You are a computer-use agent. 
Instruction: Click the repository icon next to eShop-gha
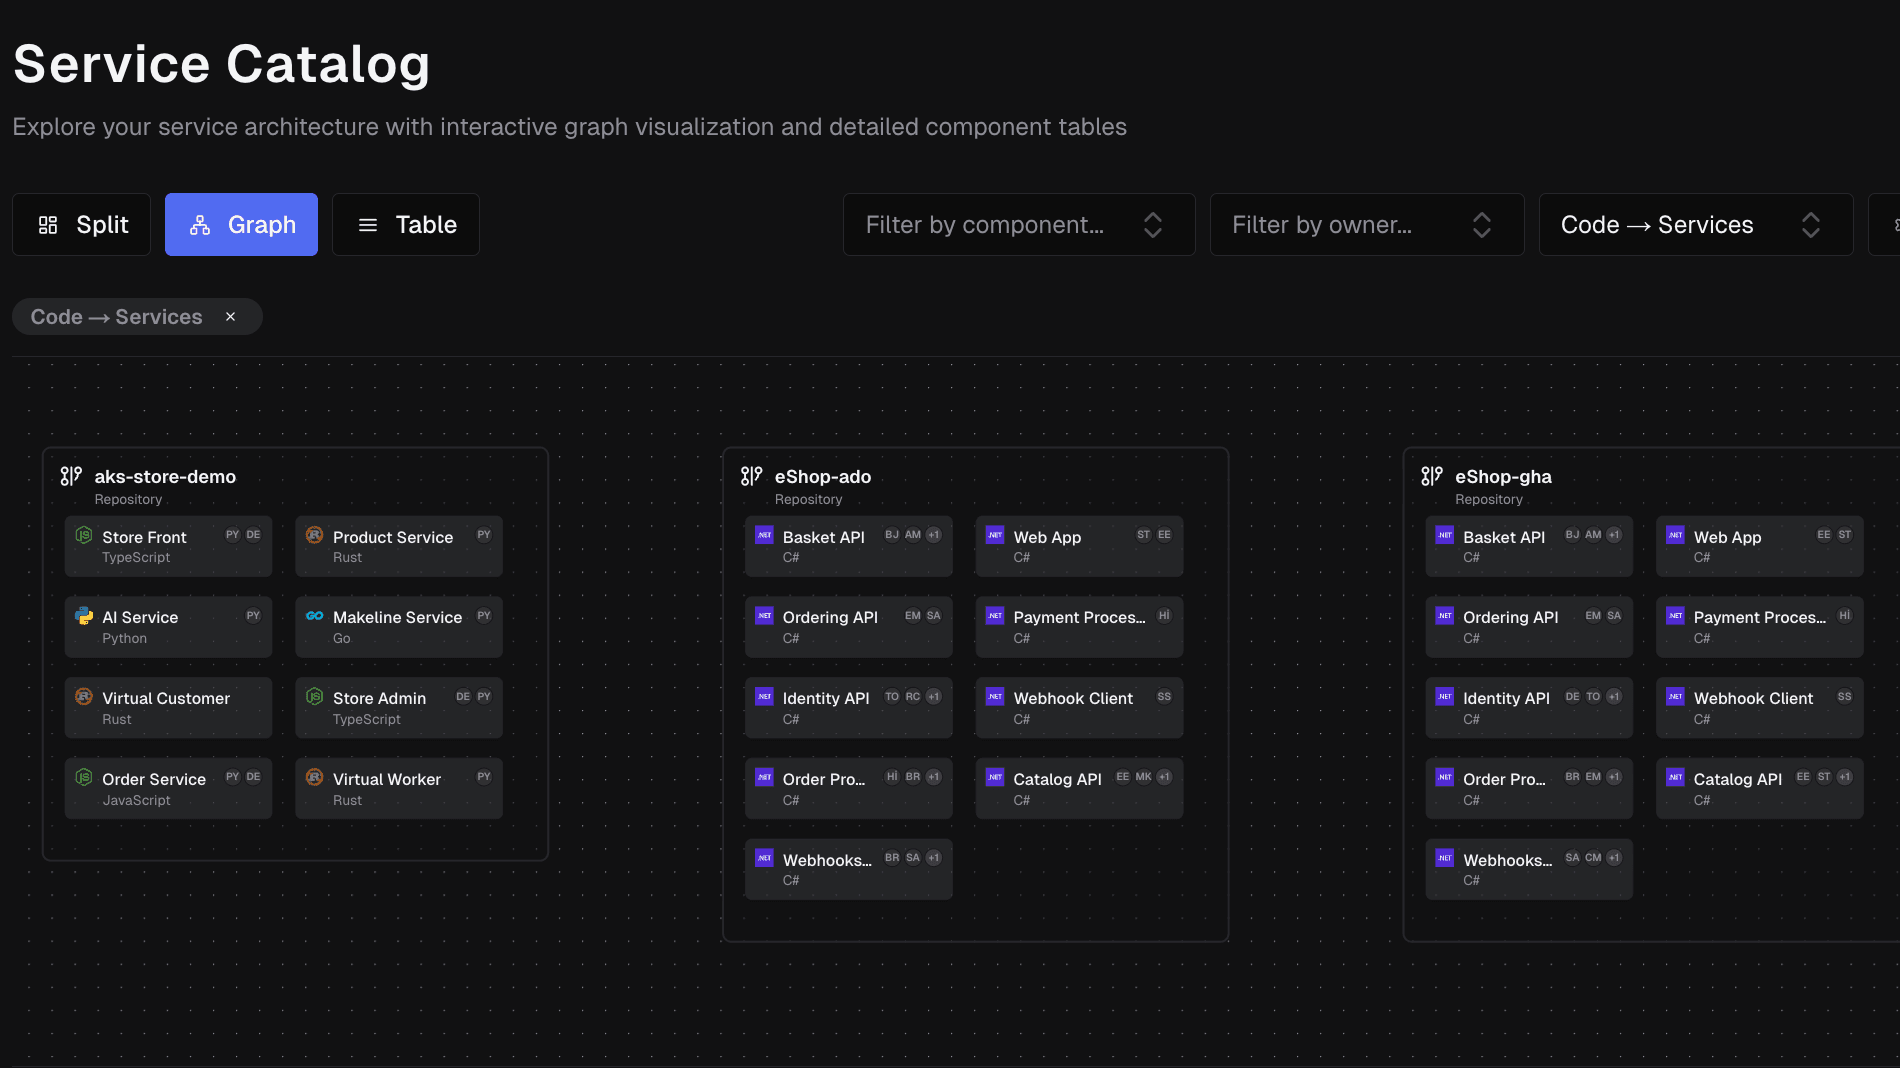1432,476
